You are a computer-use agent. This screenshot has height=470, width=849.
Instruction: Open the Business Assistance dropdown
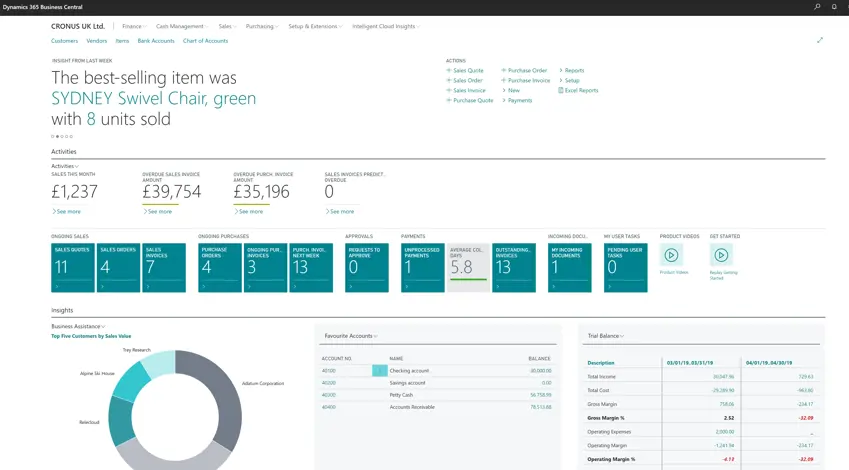(x=78, y=327)
